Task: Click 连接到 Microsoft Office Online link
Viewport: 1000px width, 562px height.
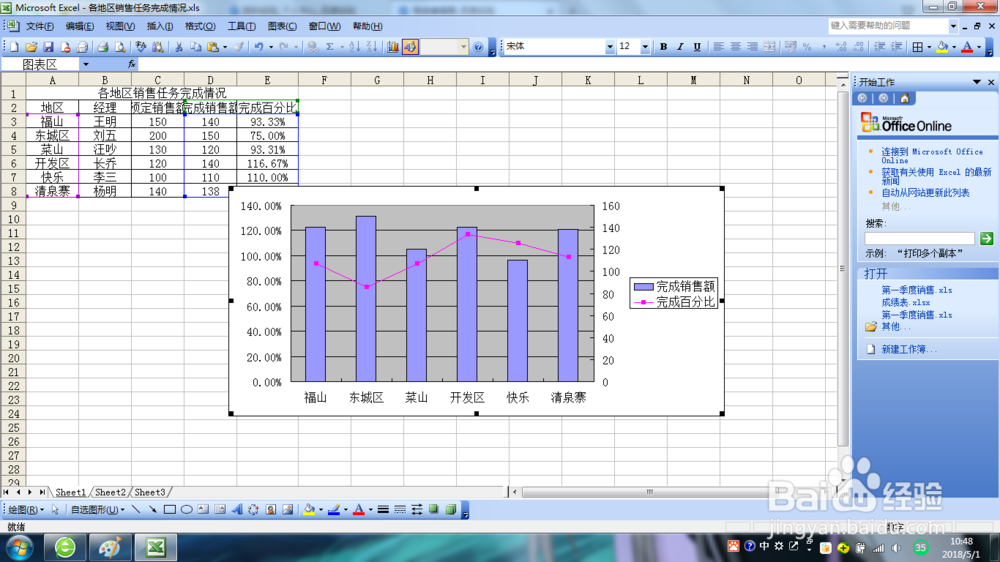Action: pos(932,156)
